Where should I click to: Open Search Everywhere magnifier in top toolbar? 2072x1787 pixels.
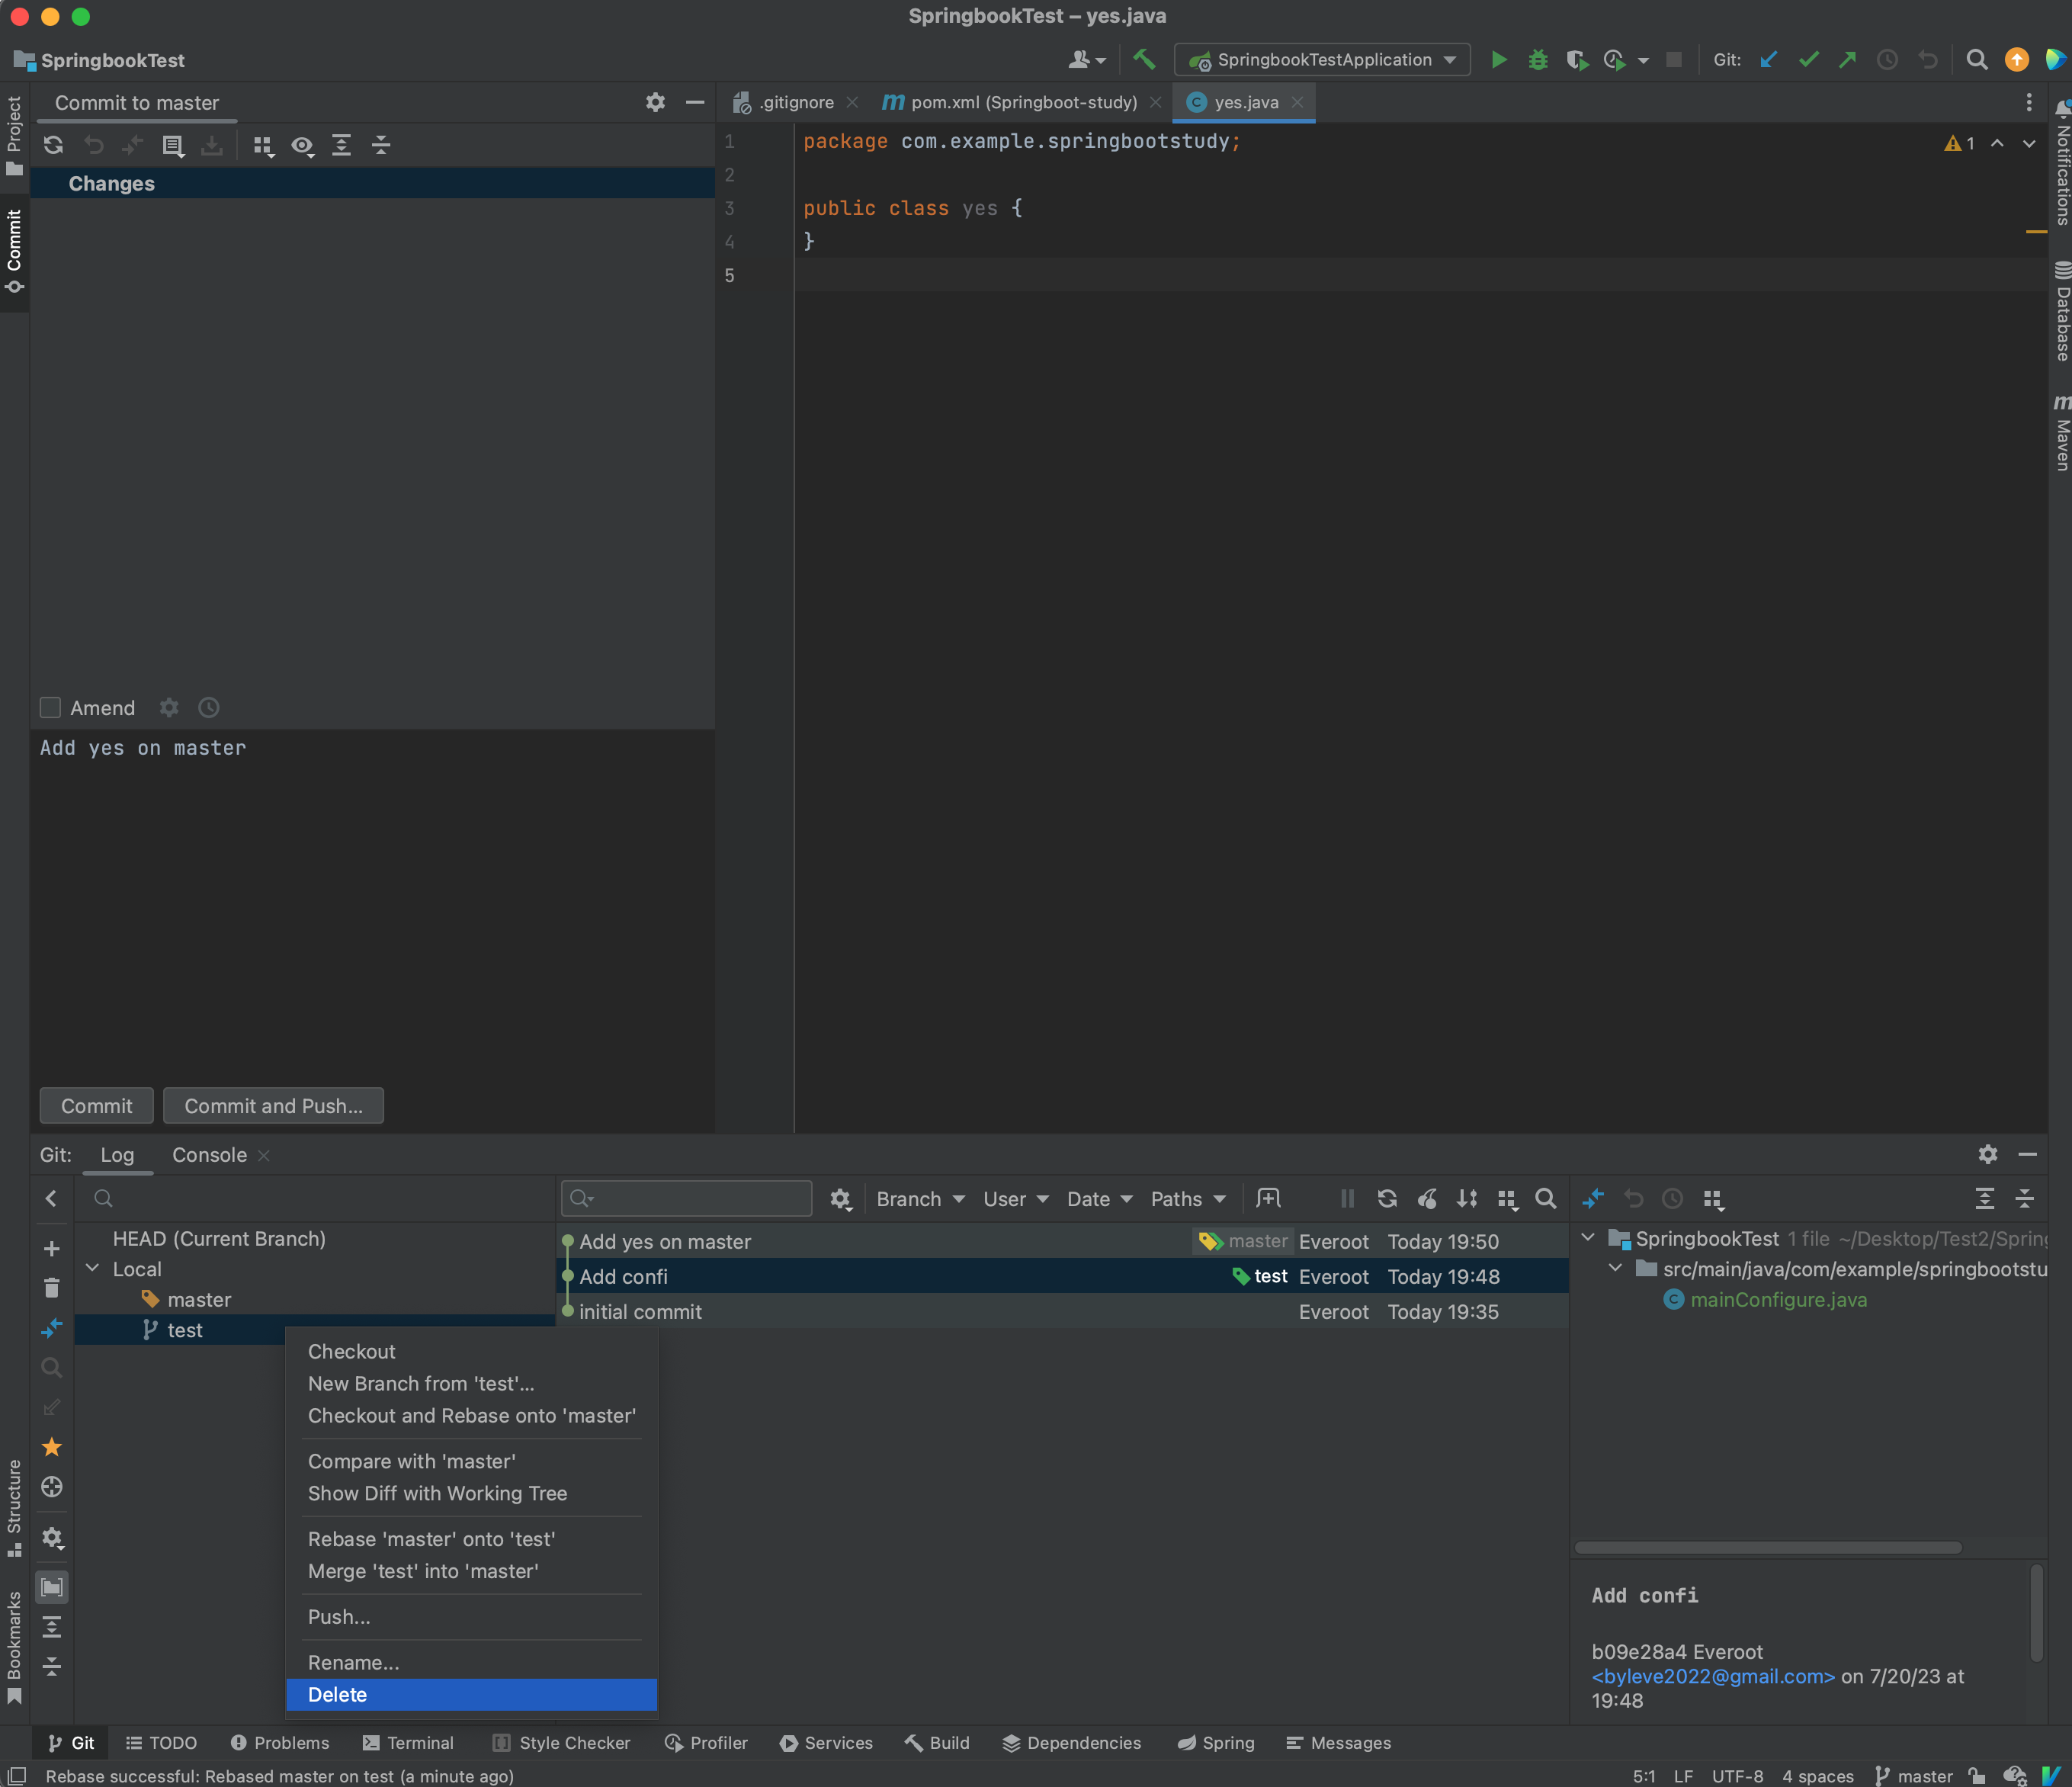(x=1977, y=60)
